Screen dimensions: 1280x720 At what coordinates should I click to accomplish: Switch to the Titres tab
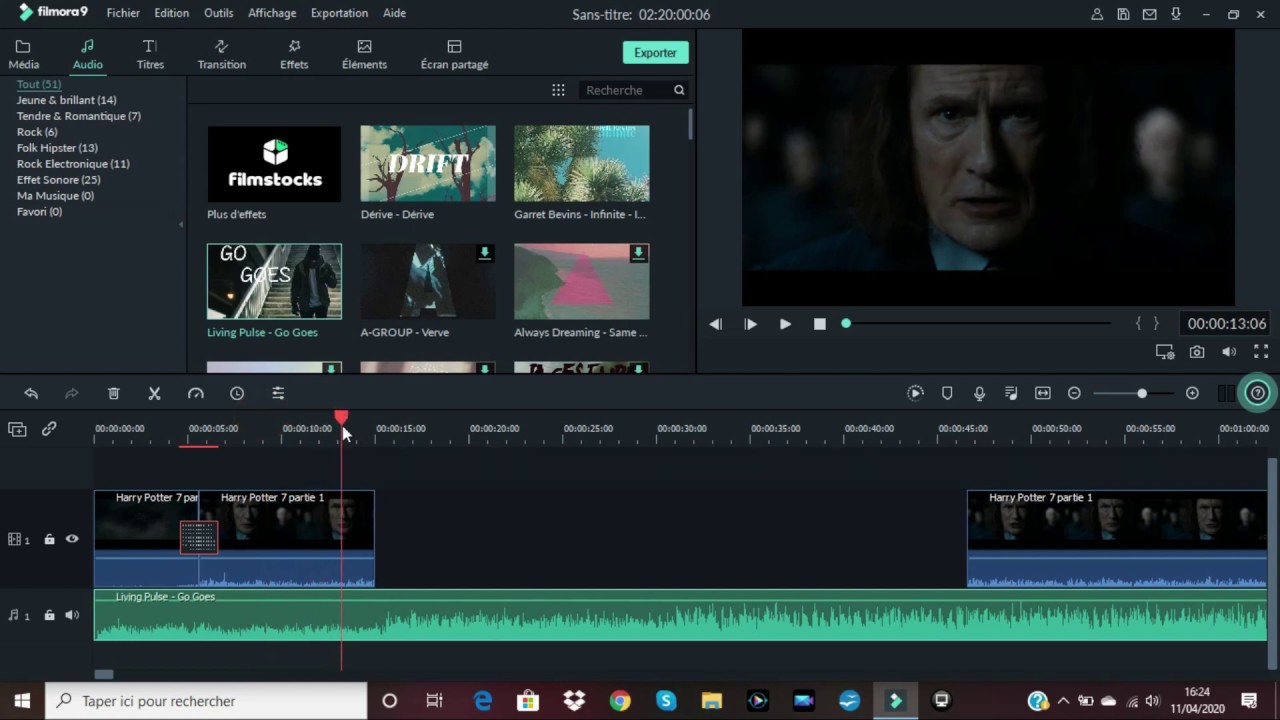(150, 55)
